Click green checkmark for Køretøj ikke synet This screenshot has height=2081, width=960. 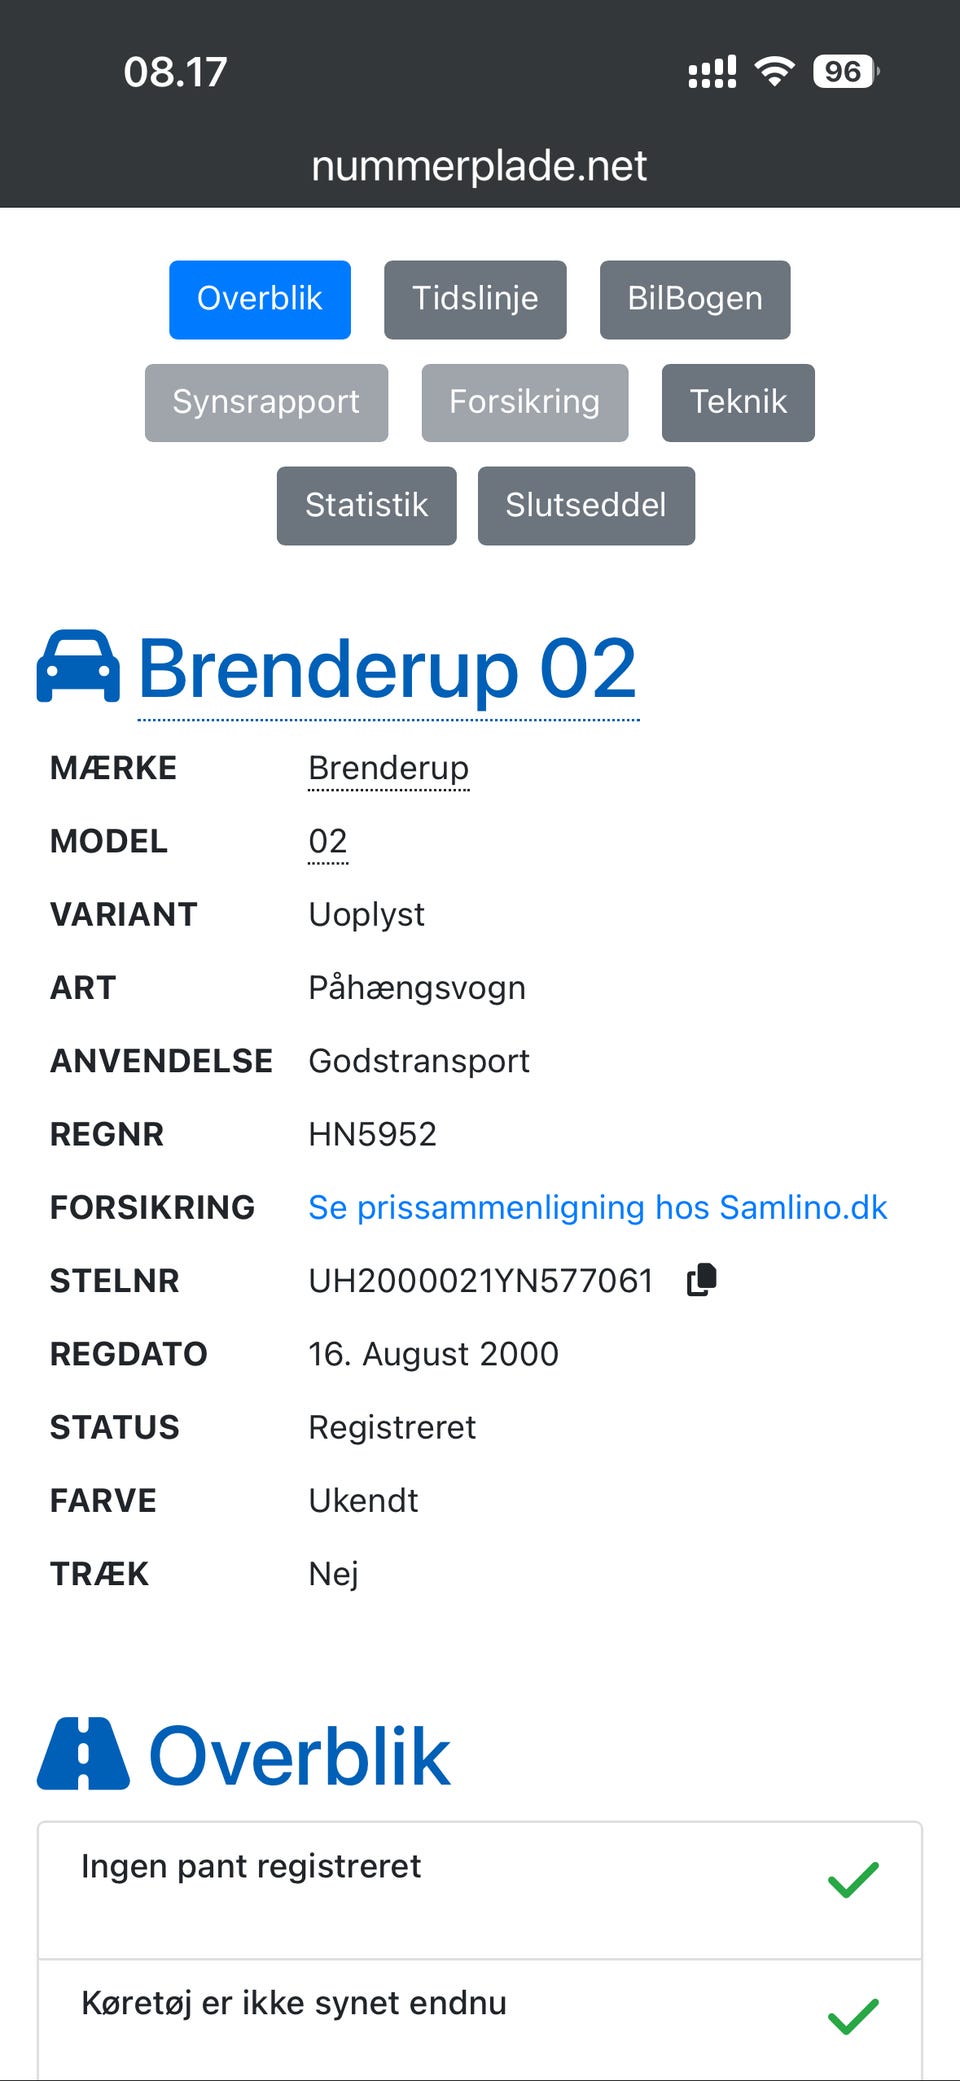pos(853,2016)
